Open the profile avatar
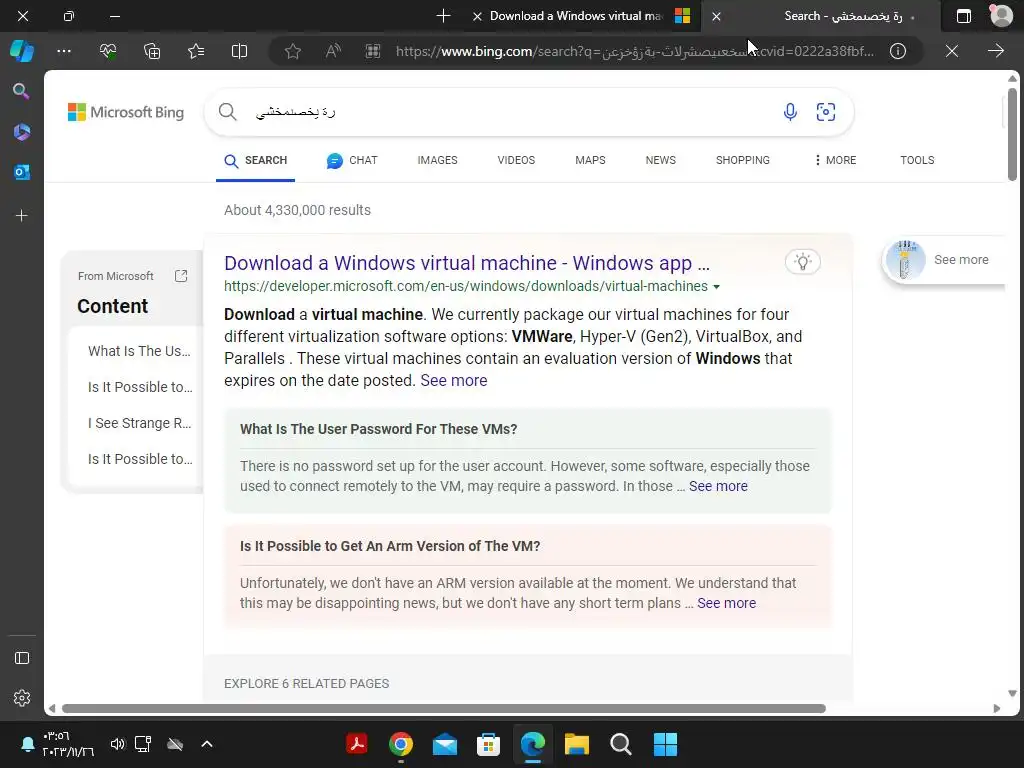Image resolution: width=1024 pixels, height=768 pixels. [1000, 16]
